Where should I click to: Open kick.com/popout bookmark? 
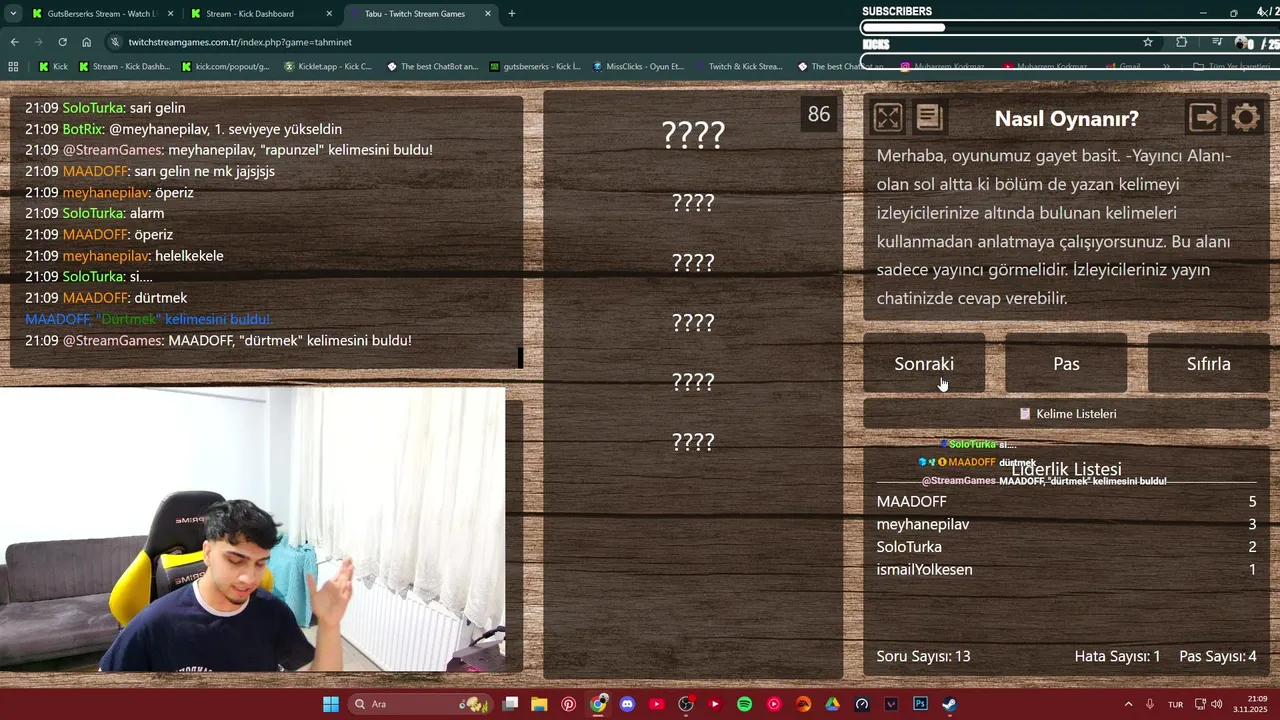click(x=226, y=67)
